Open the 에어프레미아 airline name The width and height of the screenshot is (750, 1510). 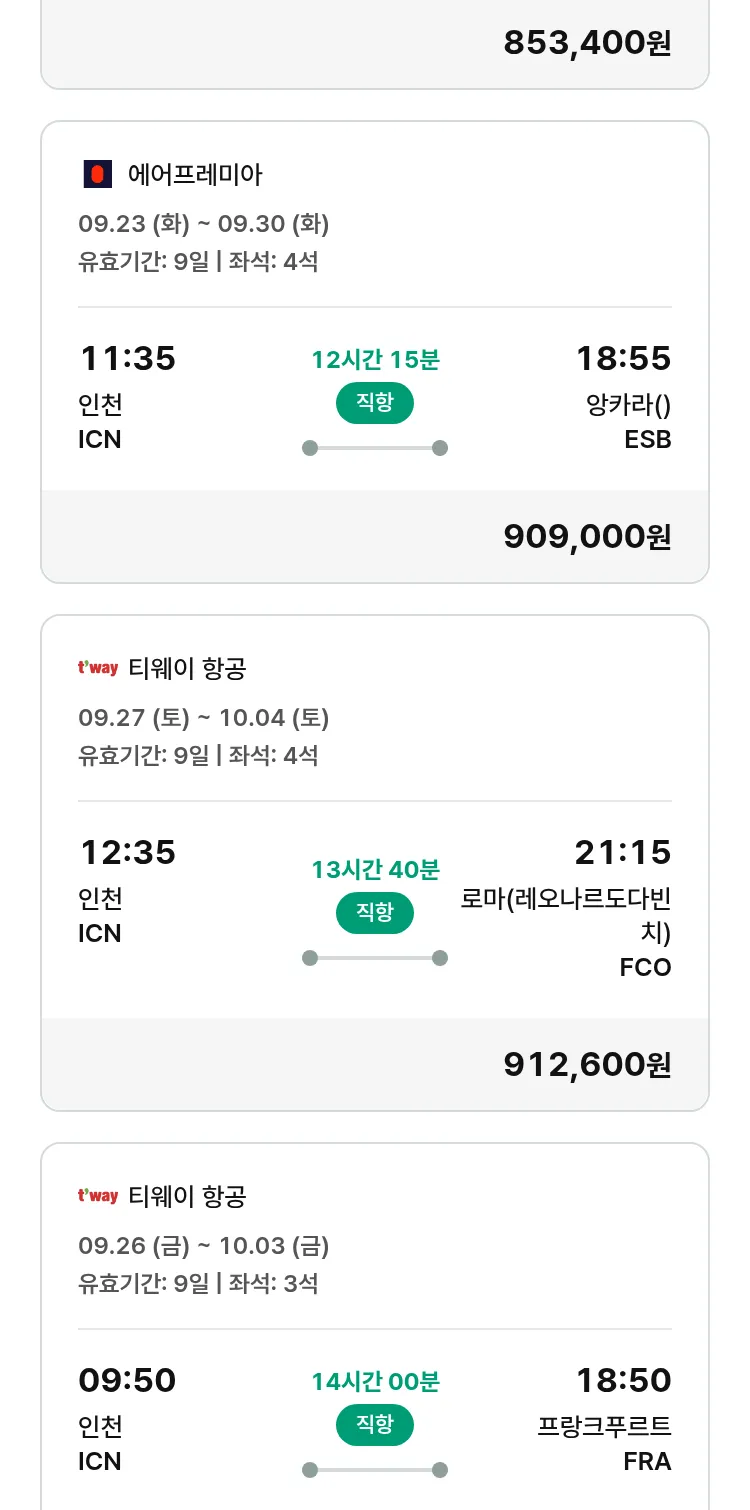point(195,175)
